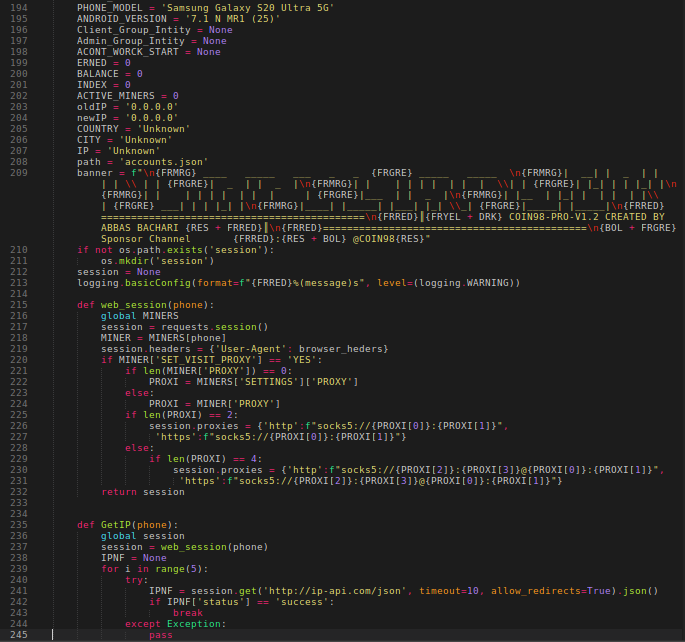Click 'len(PROXI) == 2' condition
Image resolution: width=685 pixels, height=642 pixels.
[188, 415]
